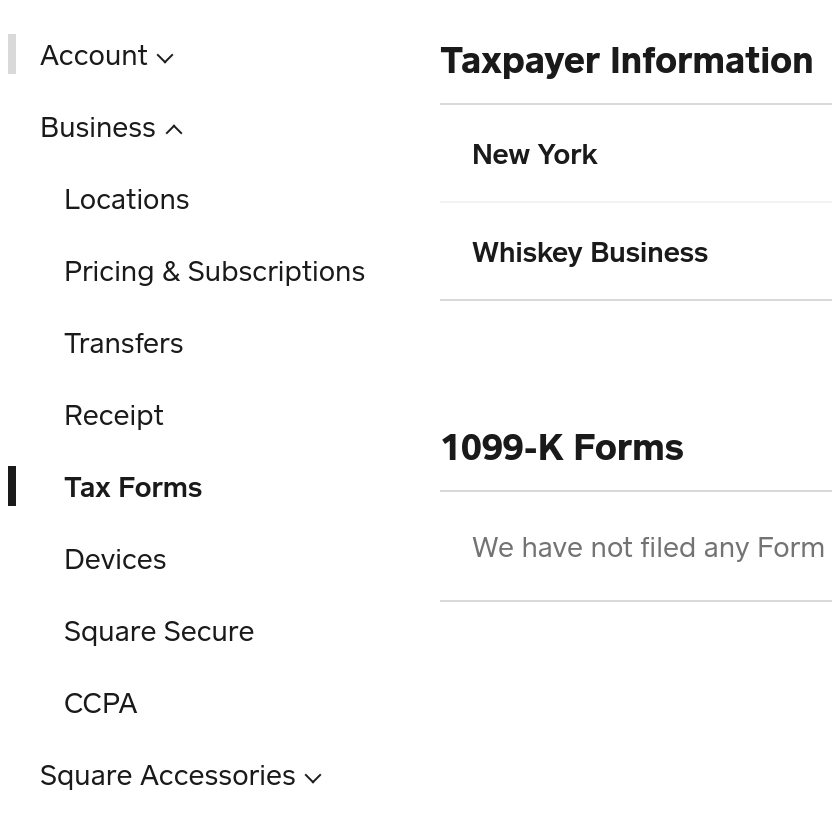Select the Receipt settings item
Image resolution: width=832 pixels, height=834 pixels.
tap(114, 416)
